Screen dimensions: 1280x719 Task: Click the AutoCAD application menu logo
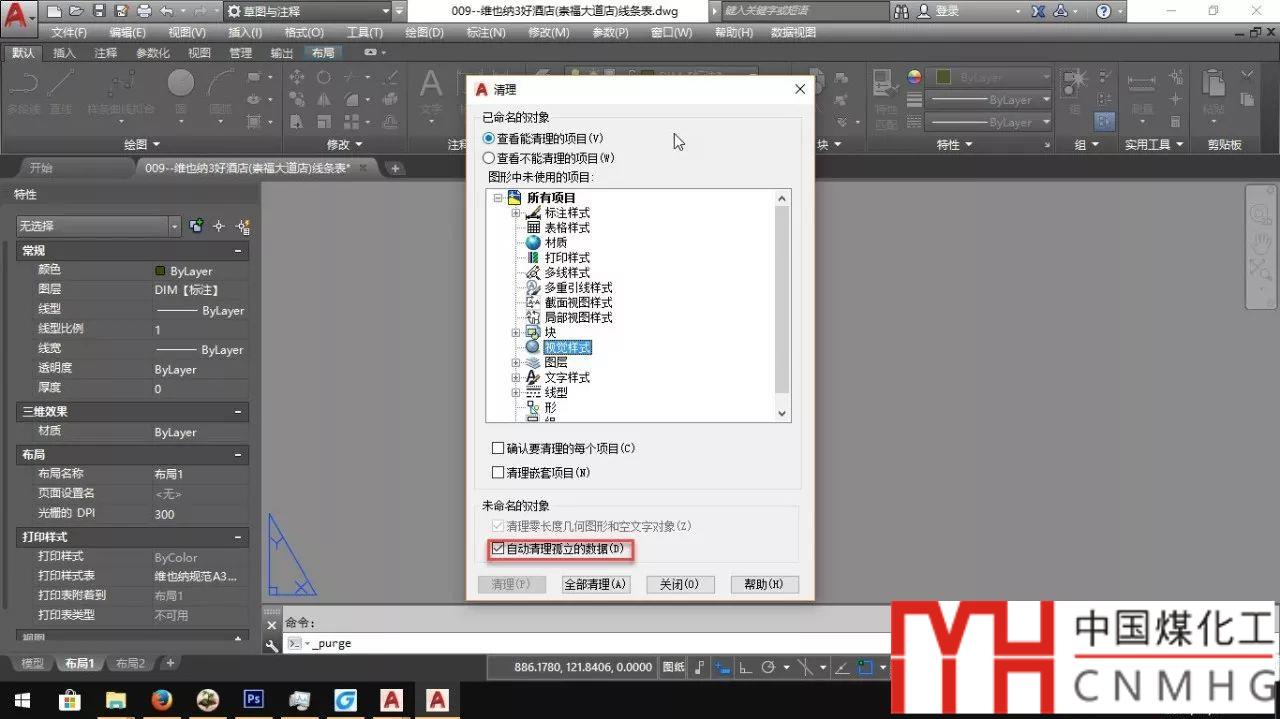[x=20, y=13]
